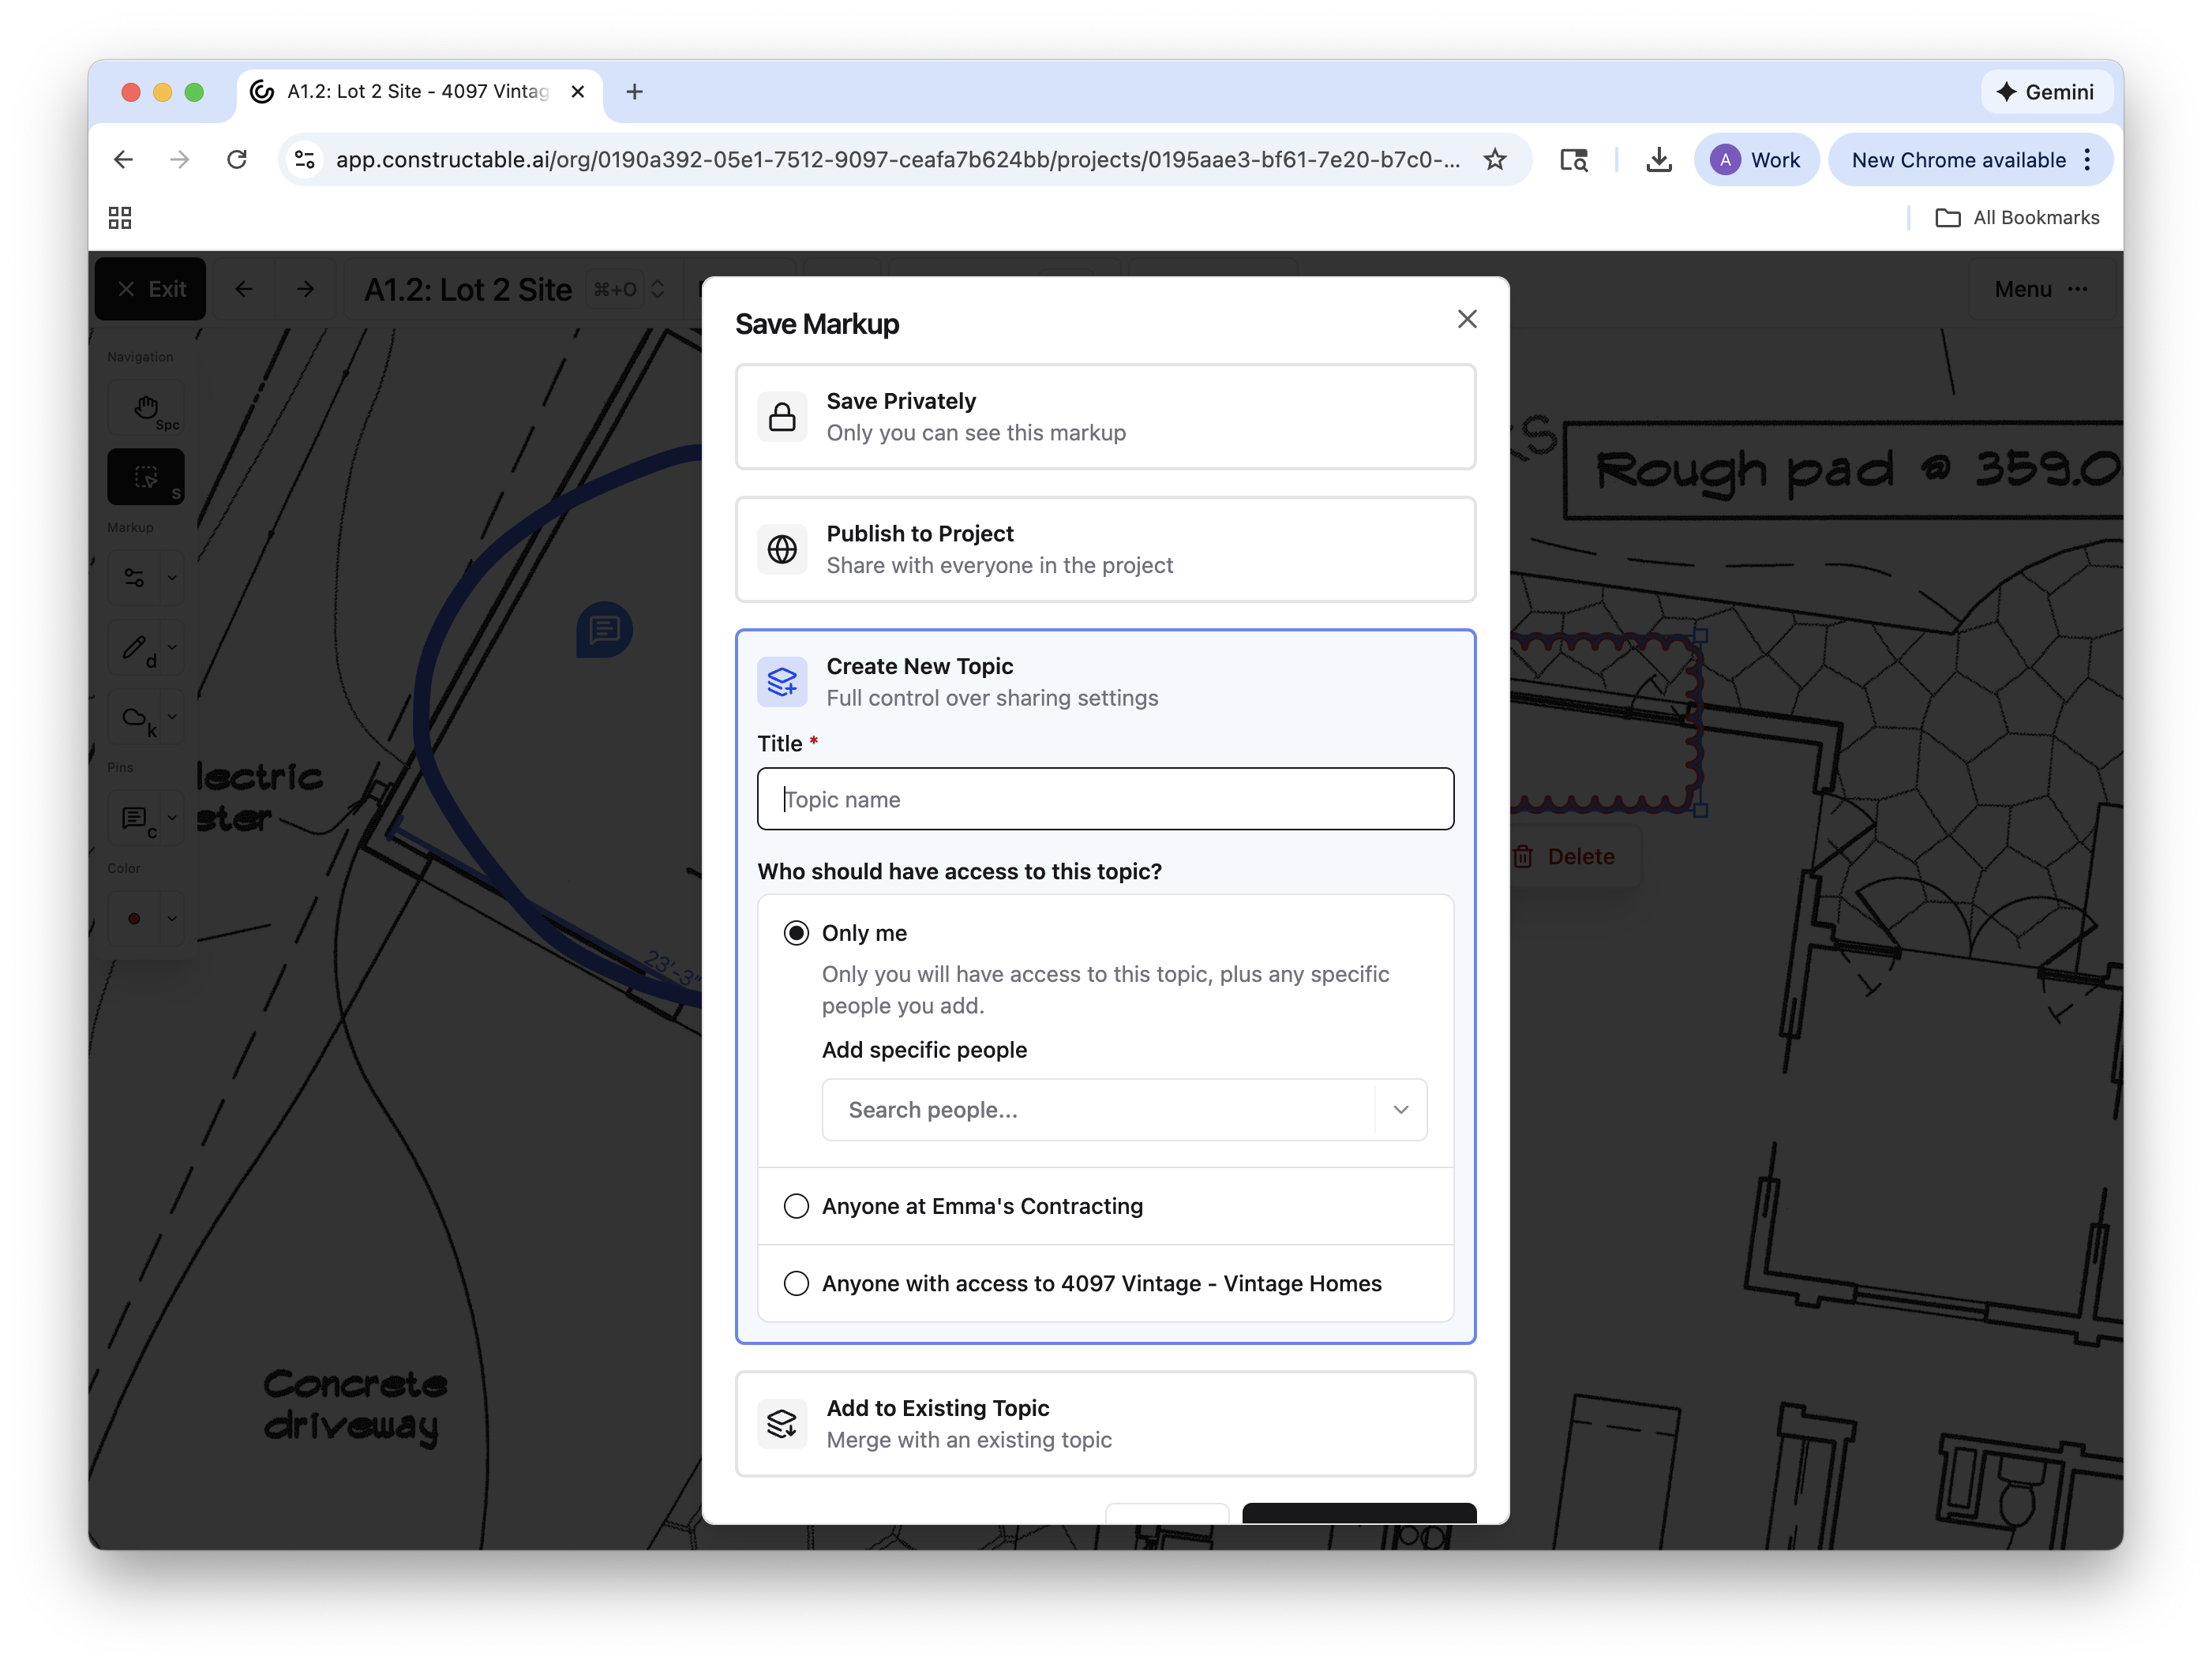This screenshot has height=1667, width=2212.
Task: Select Anyone with access to 4097 Vintage
Action: (x=796, y=1283)
